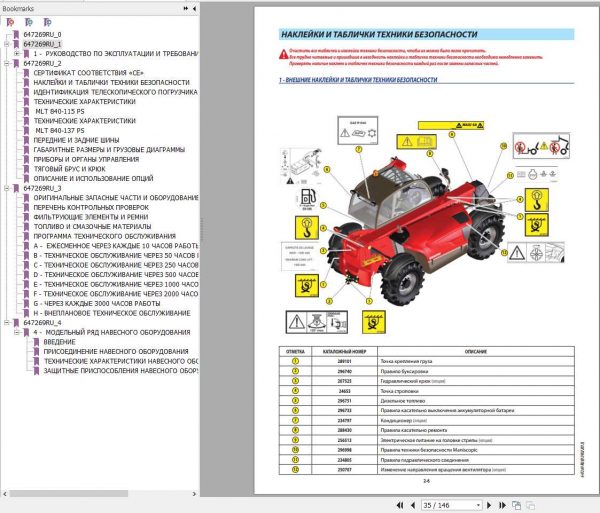Collapse the 647269RU_4 bookmark node
The height and width of the screenshot is (513, 600).
point(6,322)
